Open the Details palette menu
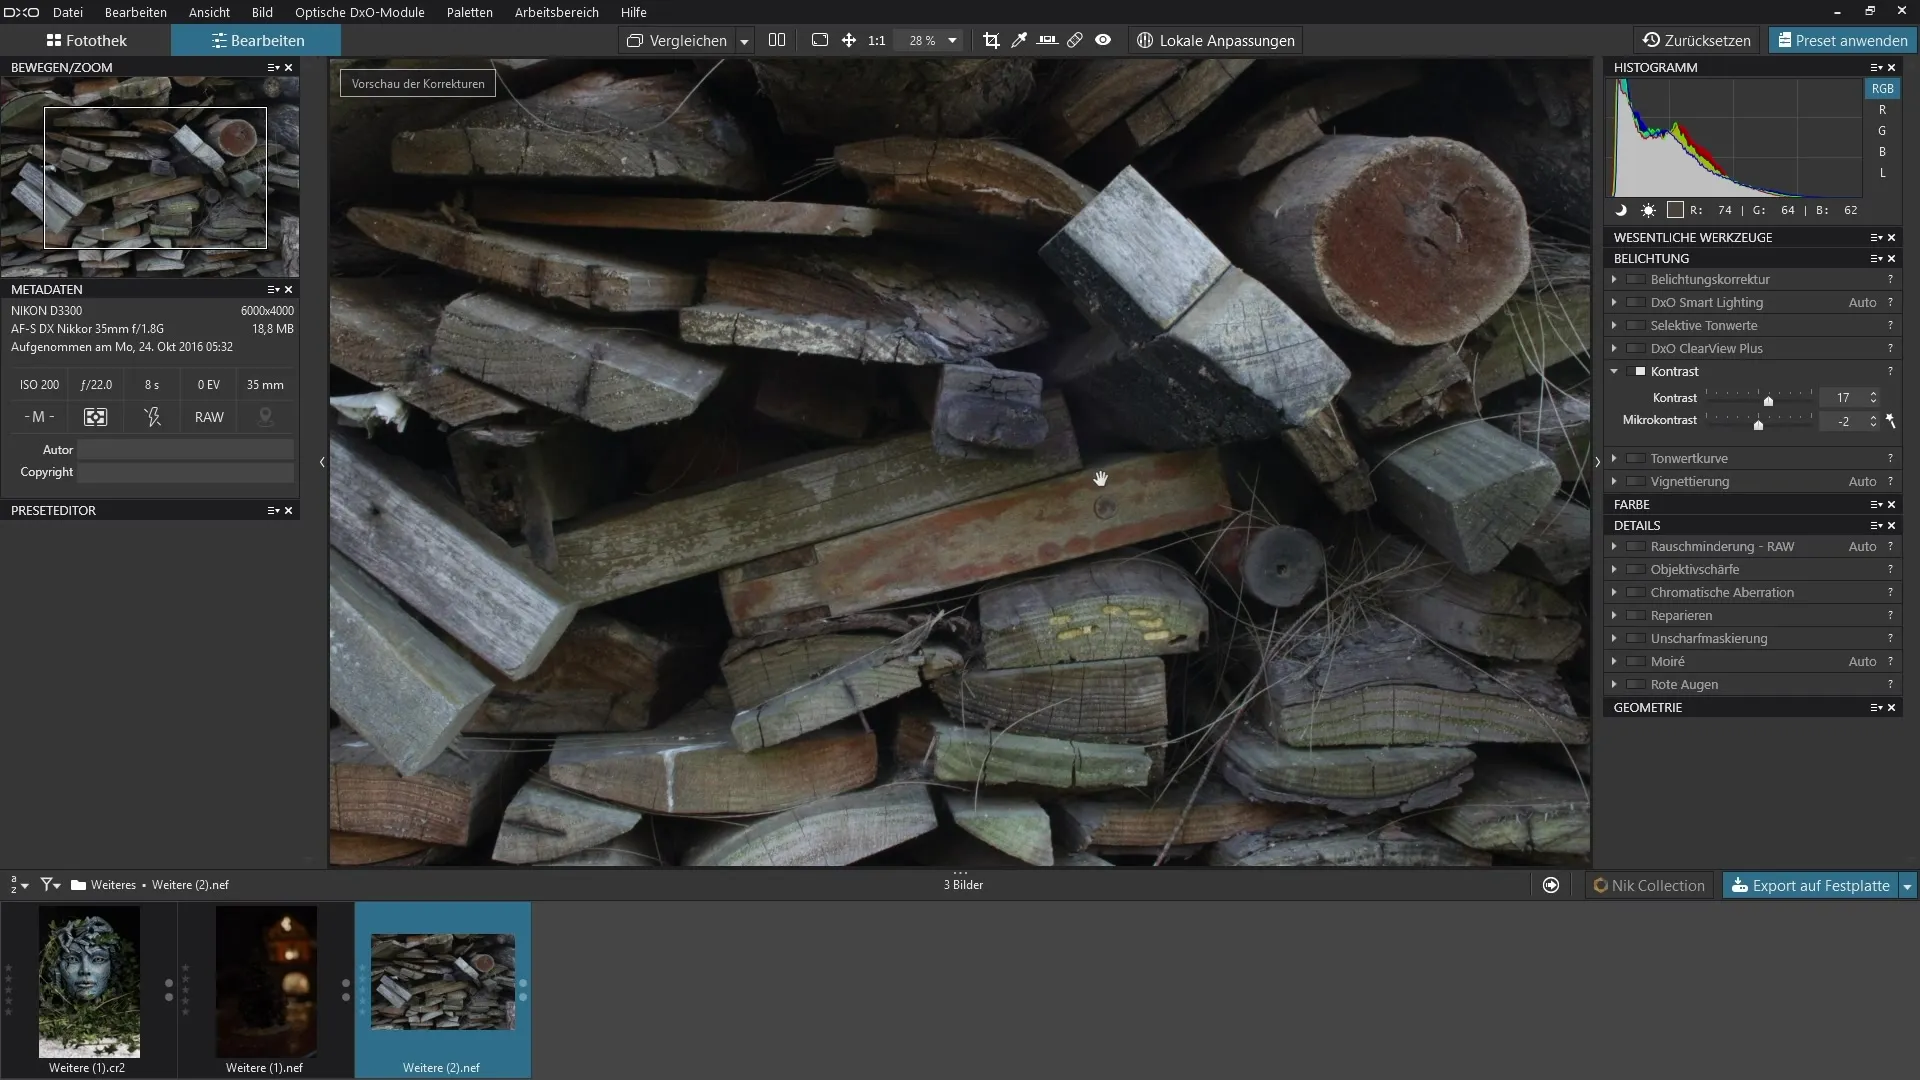1920x1080 pixels. coord(1876,526)
